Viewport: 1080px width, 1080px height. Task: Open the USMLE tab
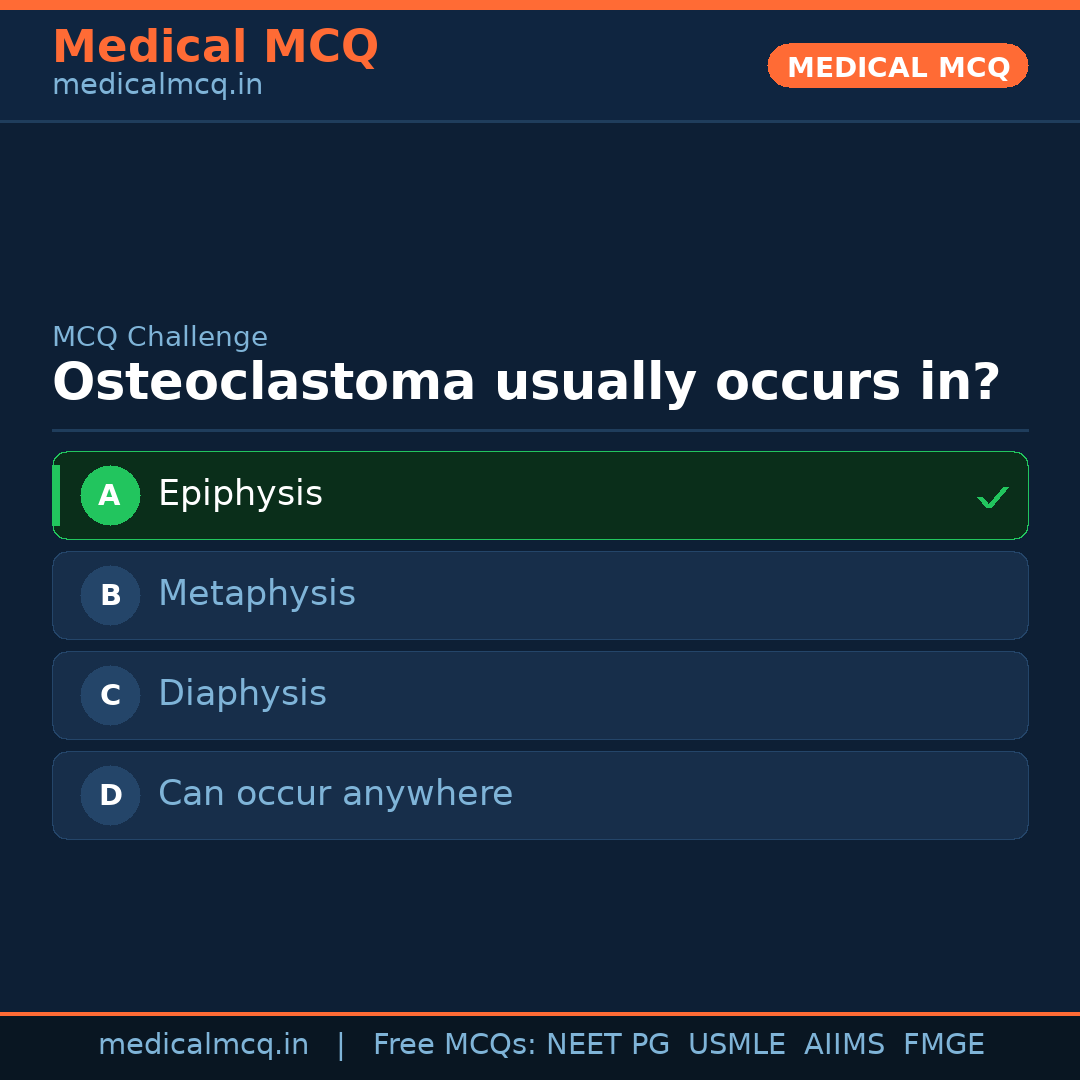tap(737, 1044)
